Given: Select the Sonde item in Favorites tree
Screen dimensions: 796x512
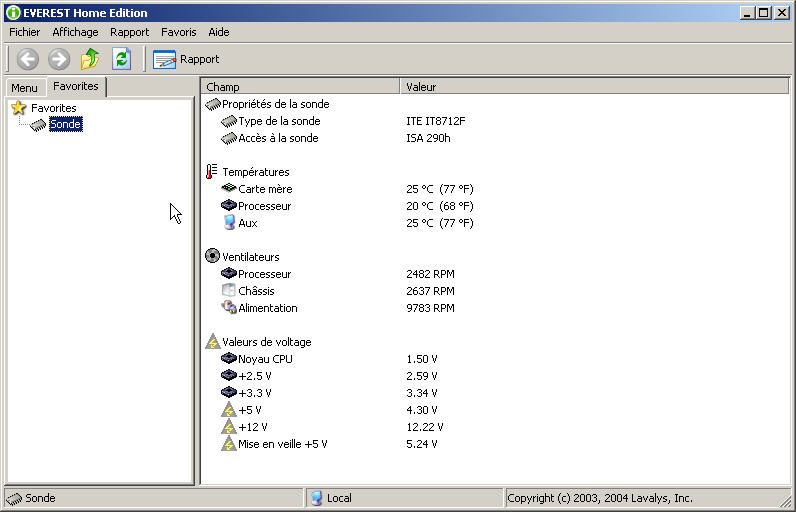Looking at the screenshot, I should click(65, 124).
